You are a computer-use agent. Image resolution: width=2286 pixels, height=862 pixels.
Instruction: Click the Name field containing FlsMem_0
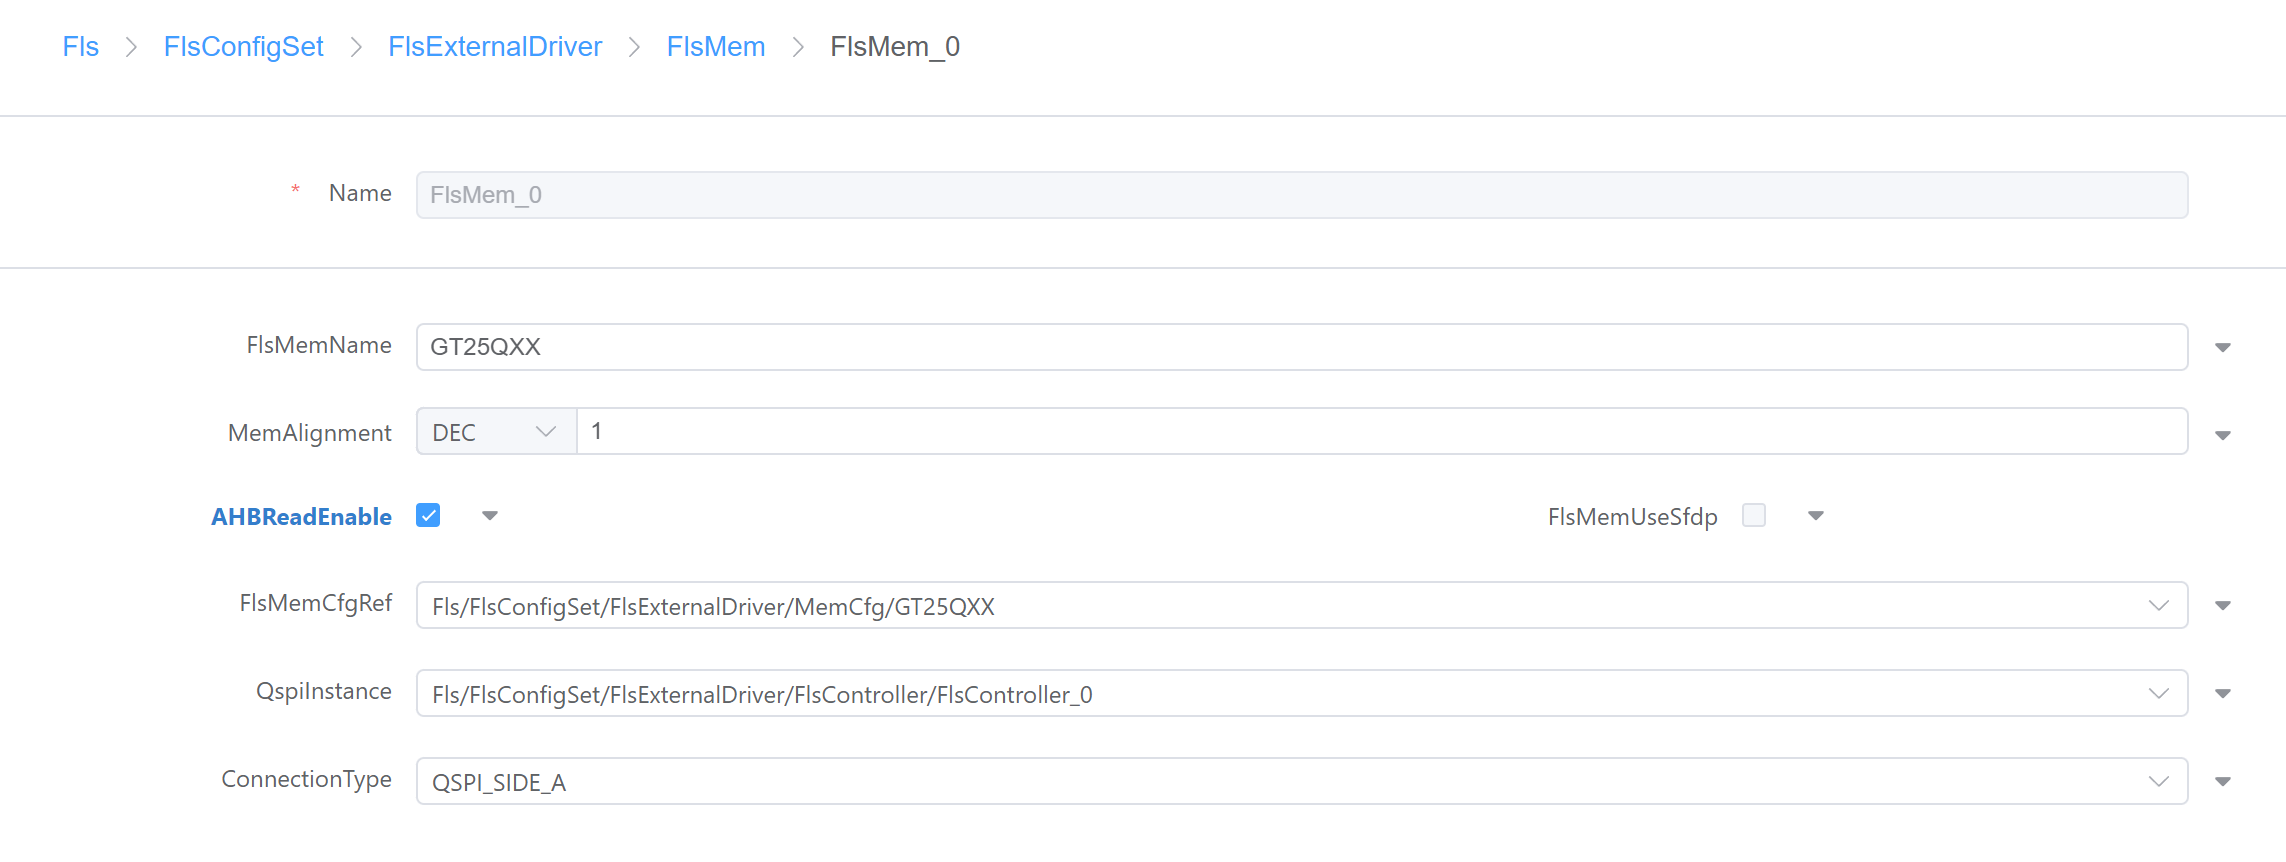1300,195
